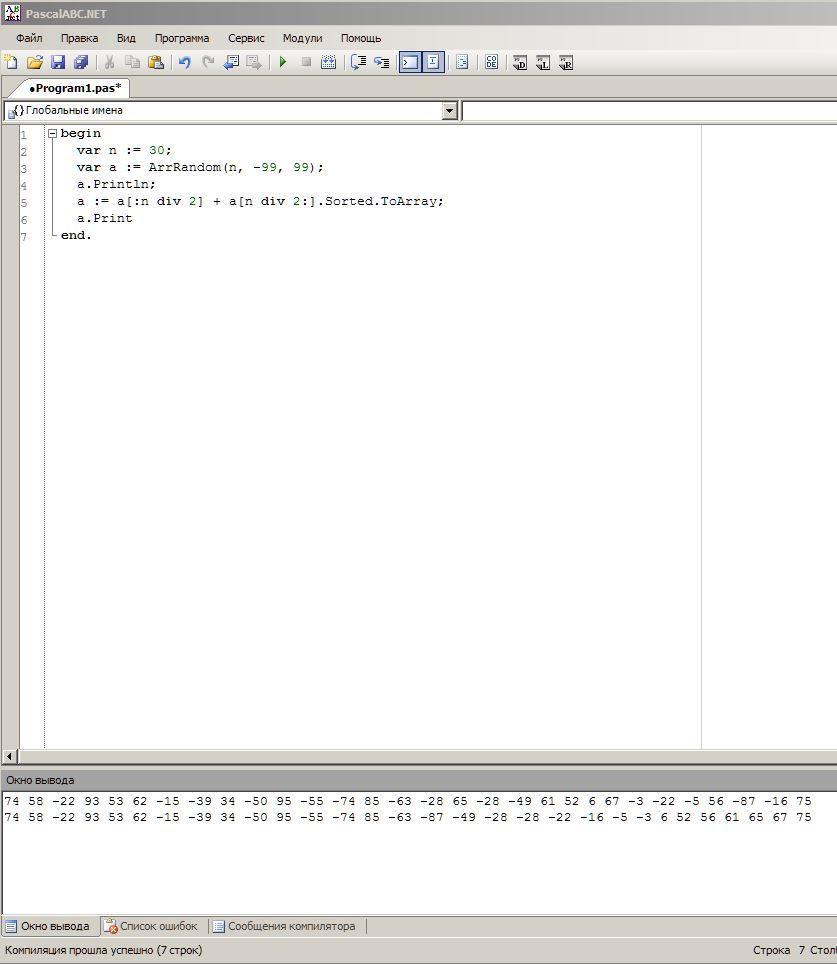The image size is (837, 964).
Task: Save the current file with the diskette icon
Action: (x=58, y=62)
